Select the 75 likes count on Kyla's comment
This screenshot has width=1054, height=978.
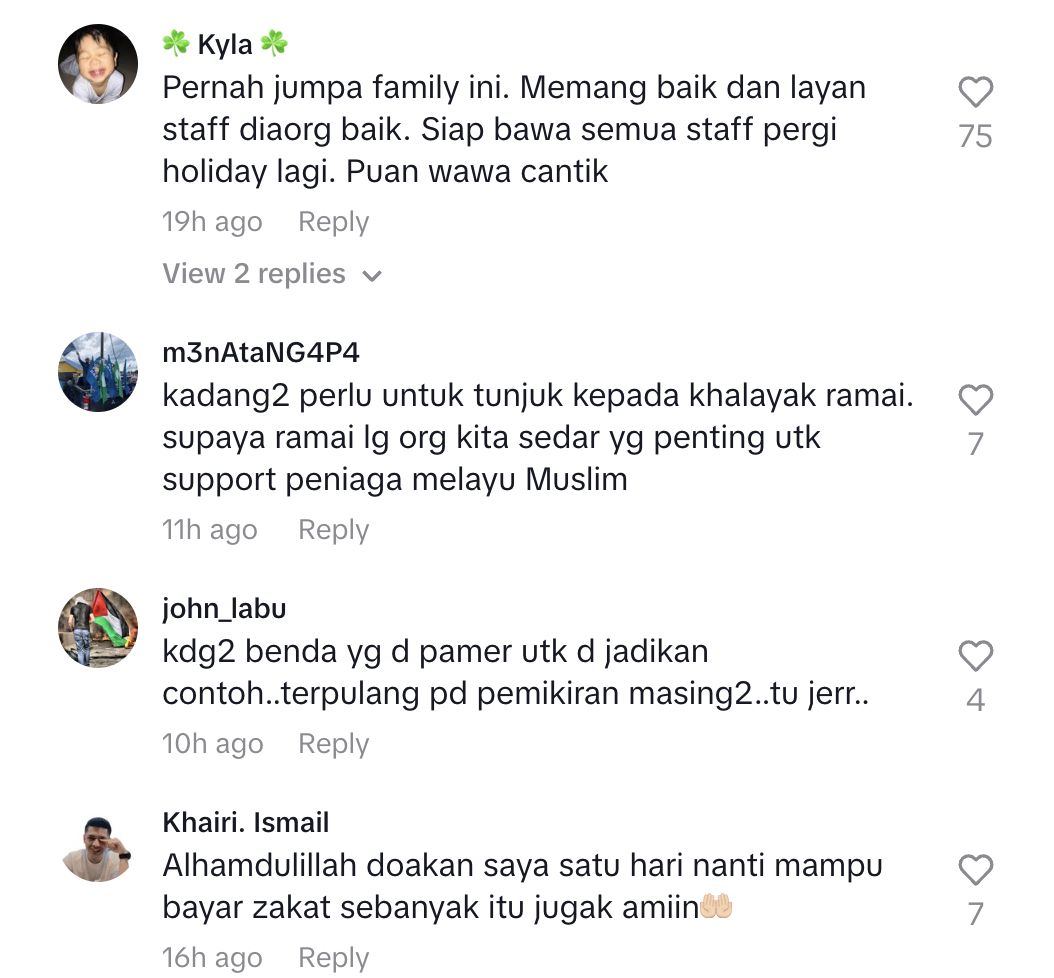pos(975,136)
